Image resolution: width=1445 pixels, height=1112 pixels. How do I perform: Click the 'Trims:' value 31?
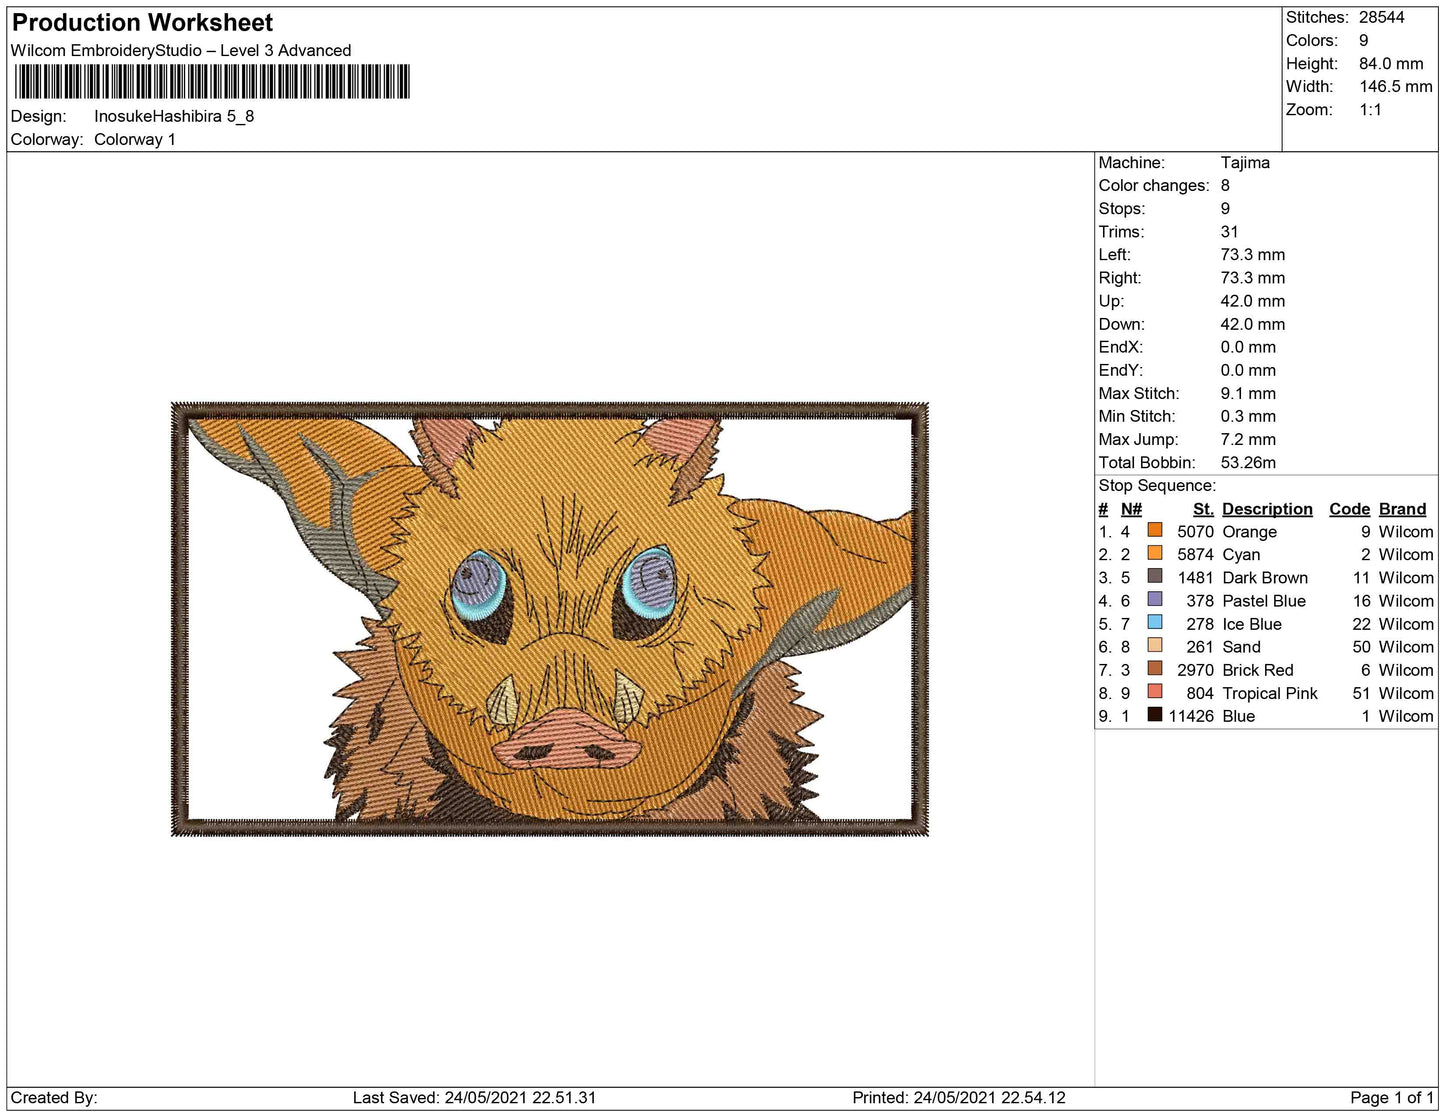(1230, 231)
